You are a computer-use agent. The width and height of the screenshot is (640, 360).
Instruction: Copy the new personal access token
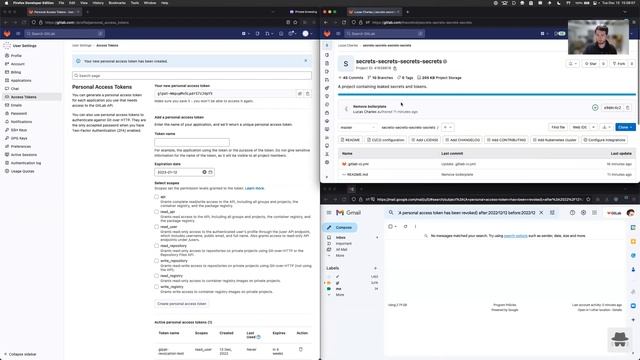307,94
